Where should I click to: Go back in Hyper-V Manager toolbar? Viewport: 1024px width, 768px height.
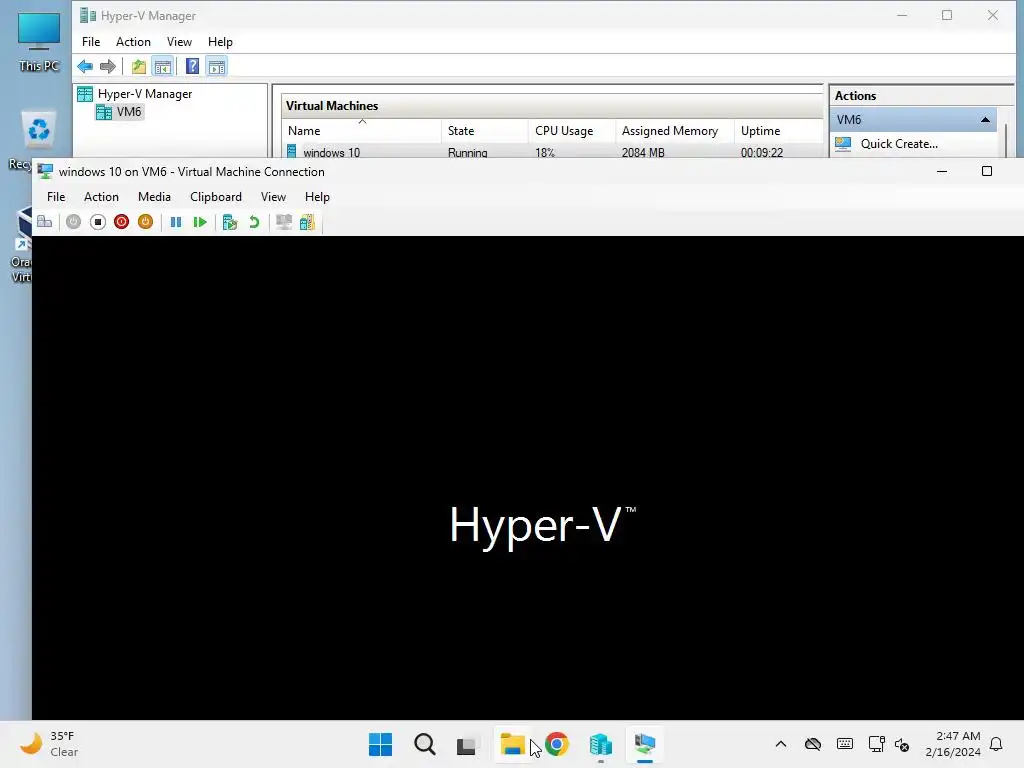click(85, 66)
